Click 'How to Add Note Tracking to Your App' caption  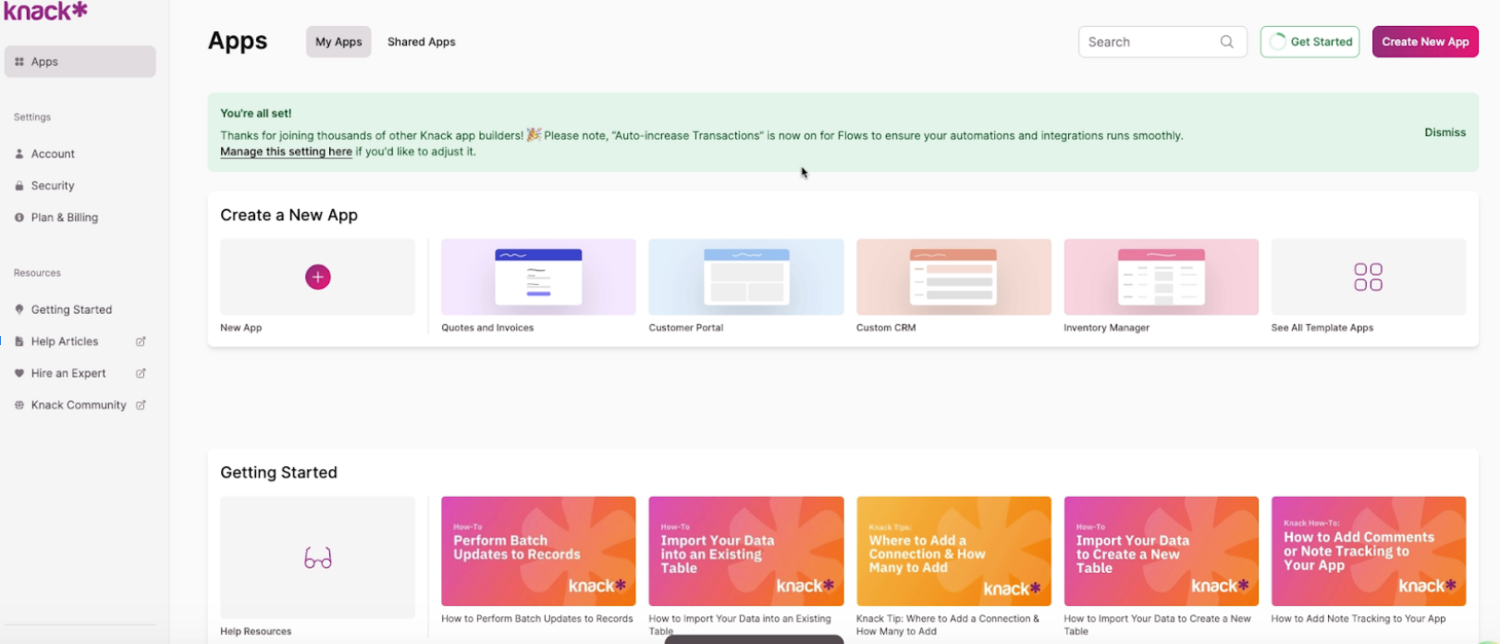(1359, 619)
